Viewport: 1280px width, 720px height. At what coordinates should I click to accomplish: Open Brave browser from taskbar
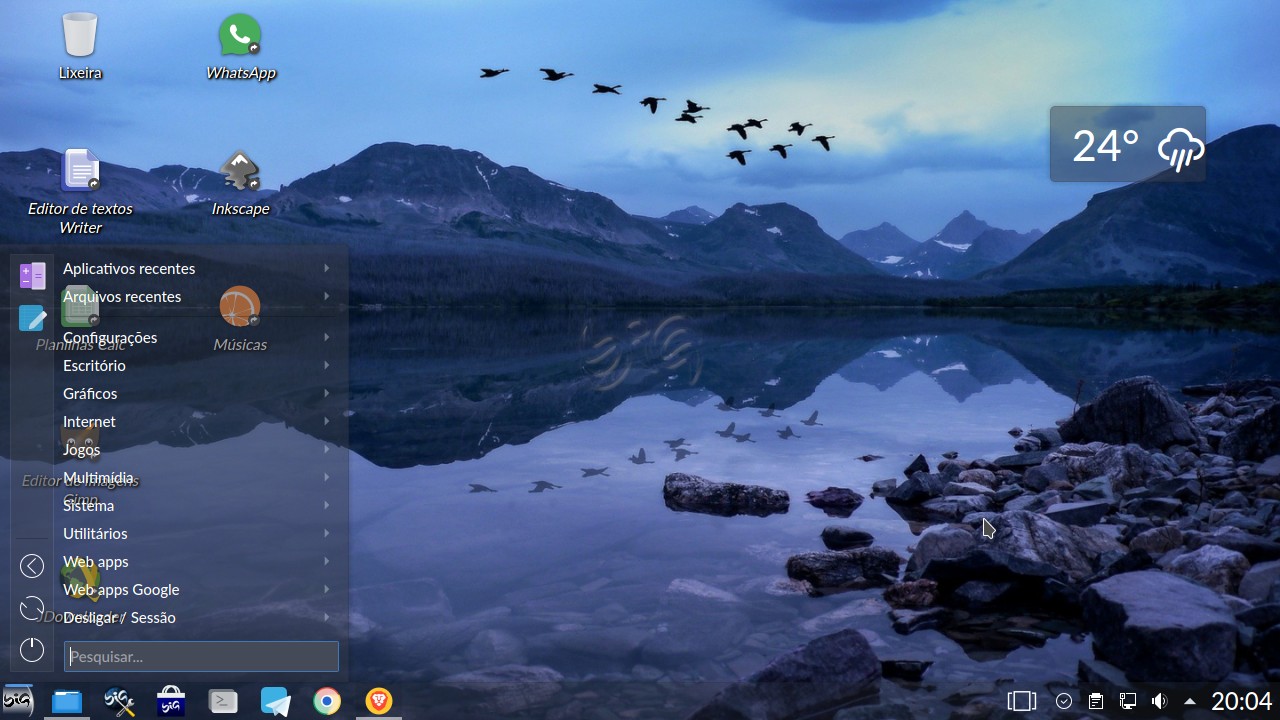[x=379, y=702]
